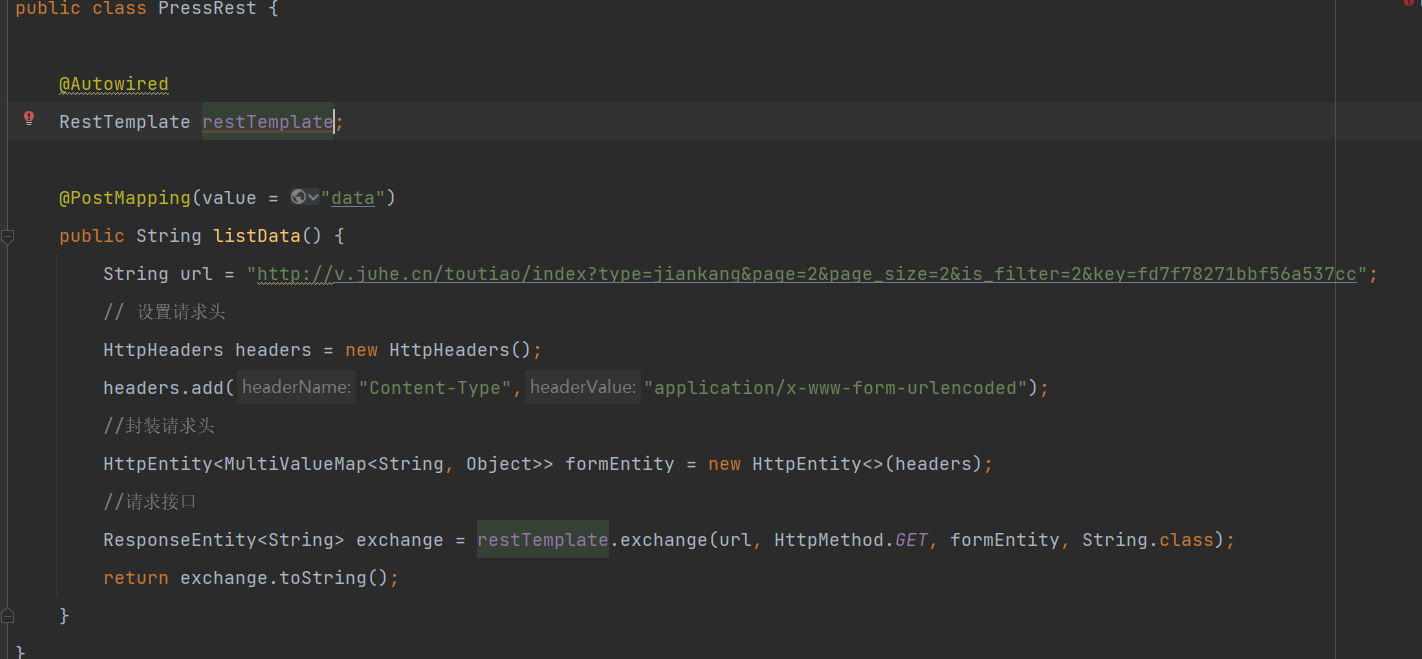
Task: Click the highlighted restTemplate field name
Action: pos(266,121)
